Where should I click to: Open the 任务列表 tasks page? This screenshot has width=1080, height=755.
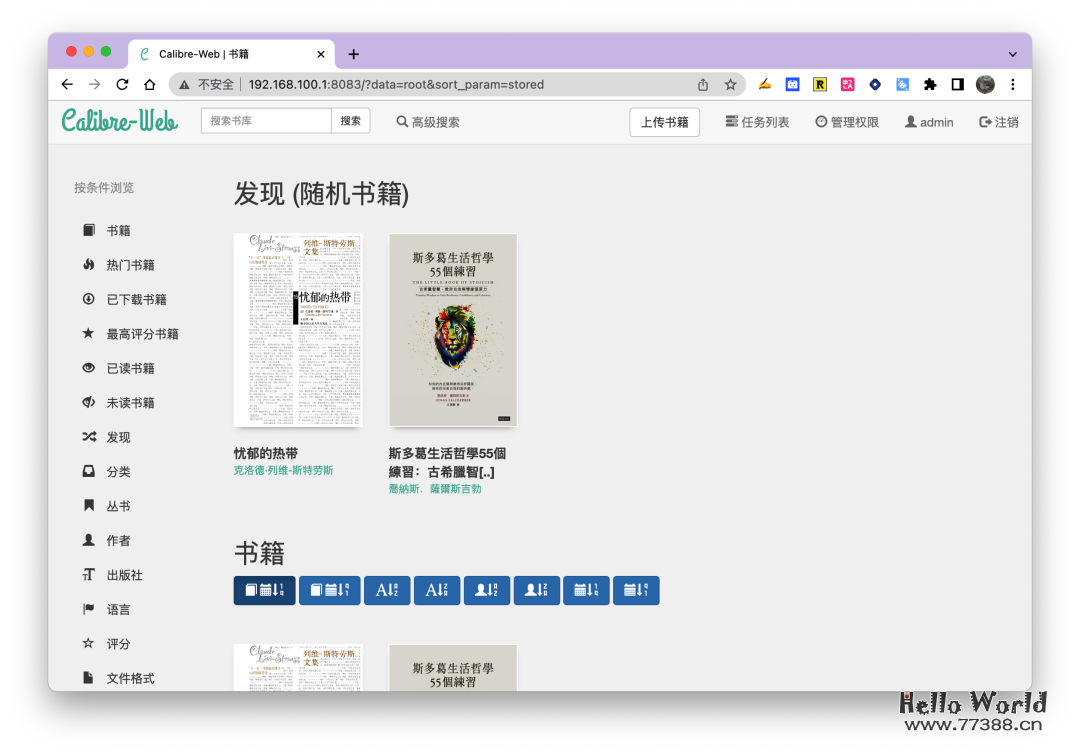click(757, 122)
